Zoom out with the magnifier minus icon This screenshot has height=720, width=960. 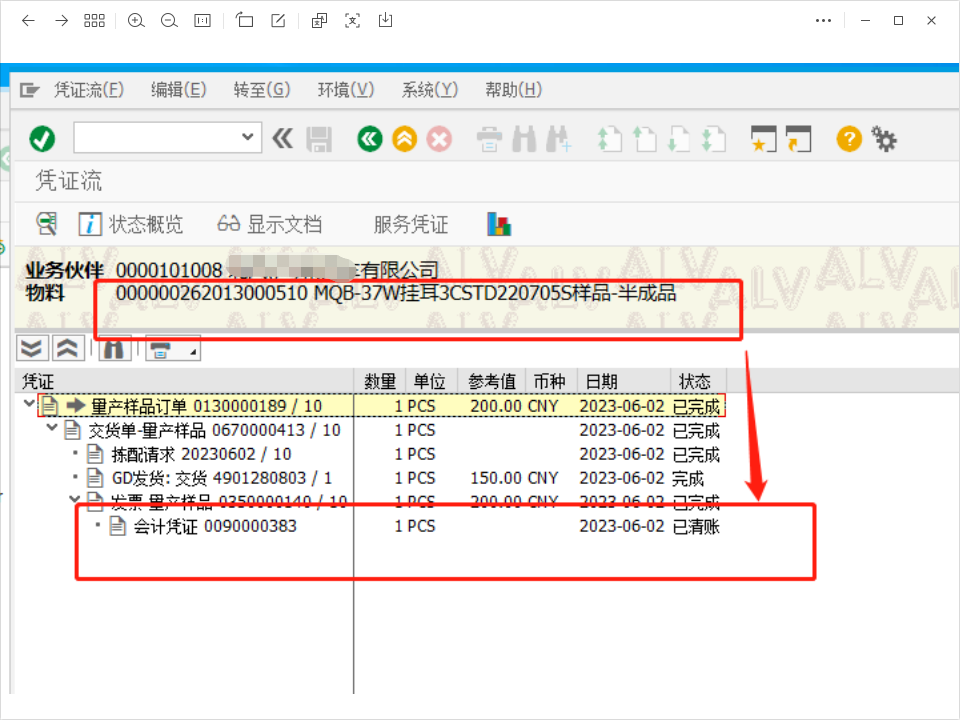[169, 21]
